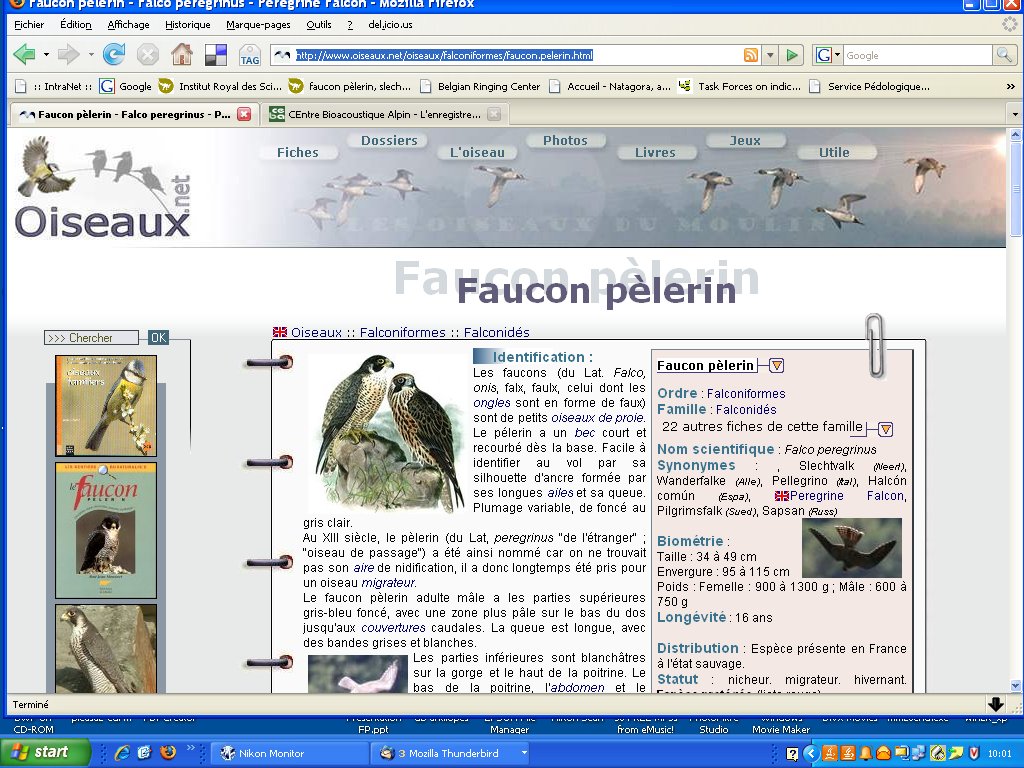Close the Faucon pèlerin tab
Viewport: 1024px width, 768px height.
point(244,115)
